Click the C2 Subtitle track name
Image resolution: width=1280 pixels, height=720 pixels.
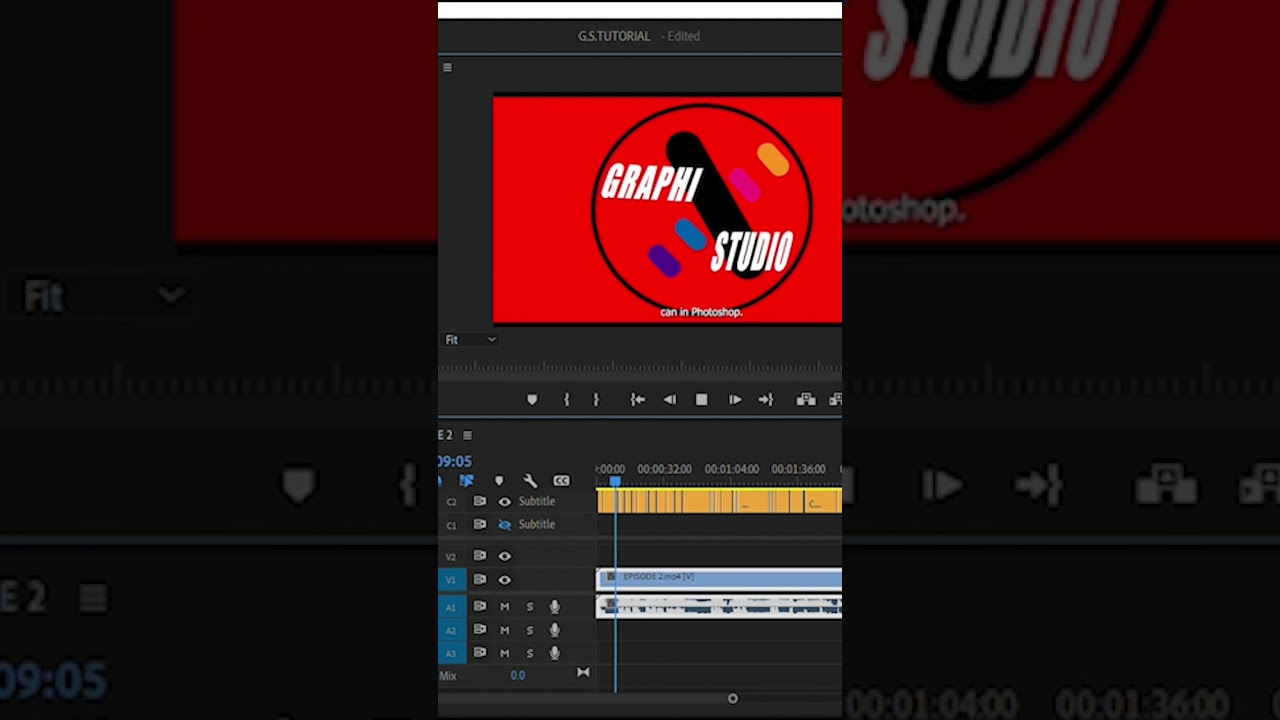[536, 502]
